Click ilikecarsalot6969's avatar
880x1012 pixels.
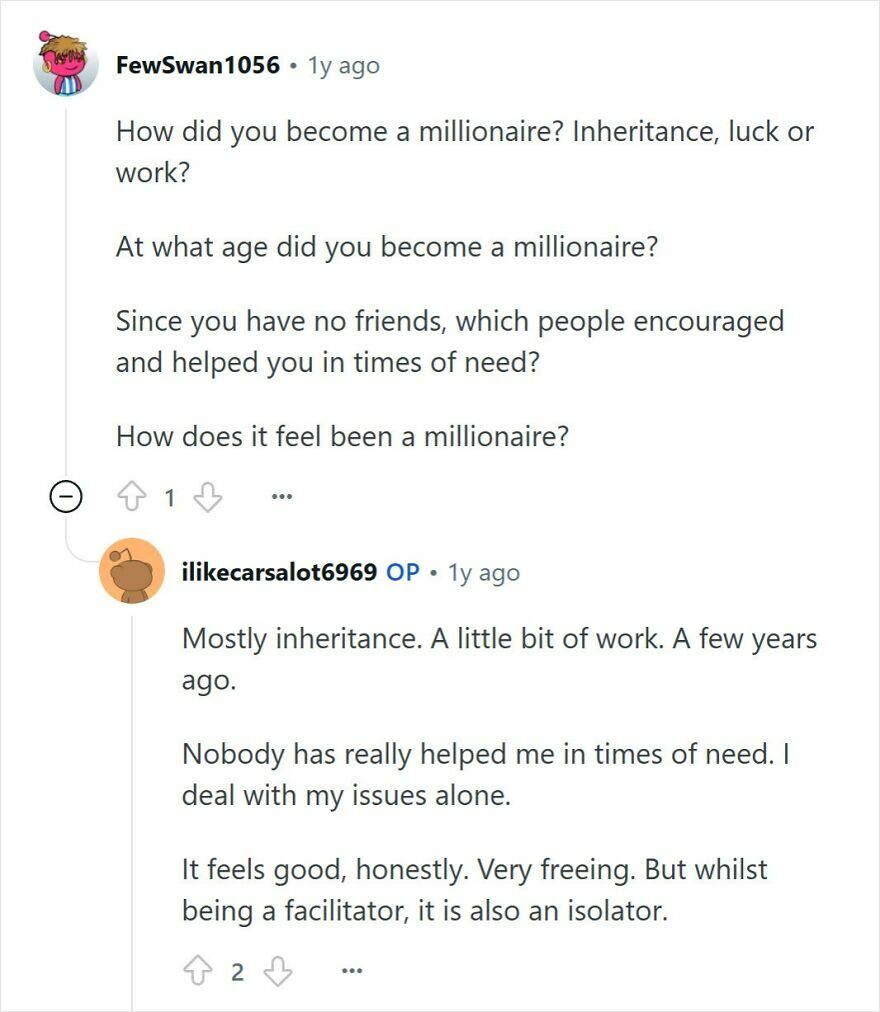(x=131, y=572)
